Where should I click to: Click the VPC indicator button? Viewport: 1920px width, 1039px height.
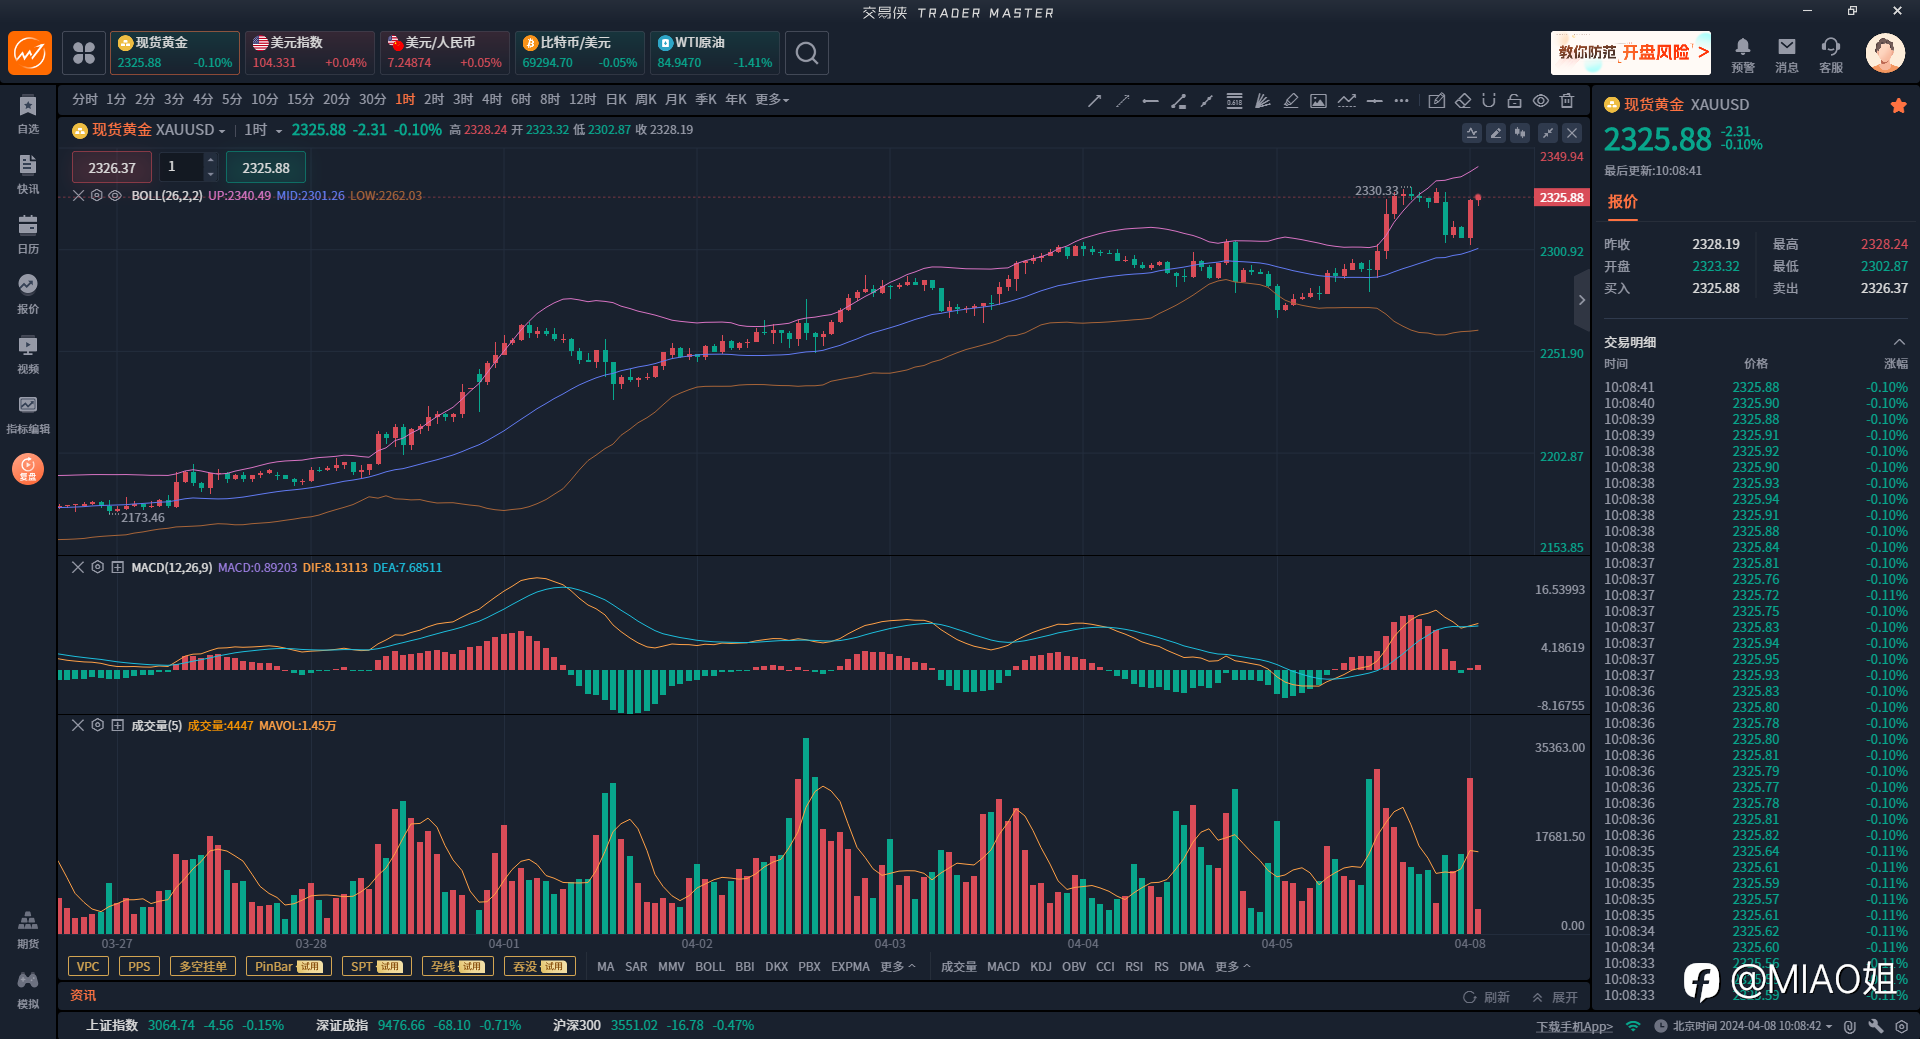[88, 966]
